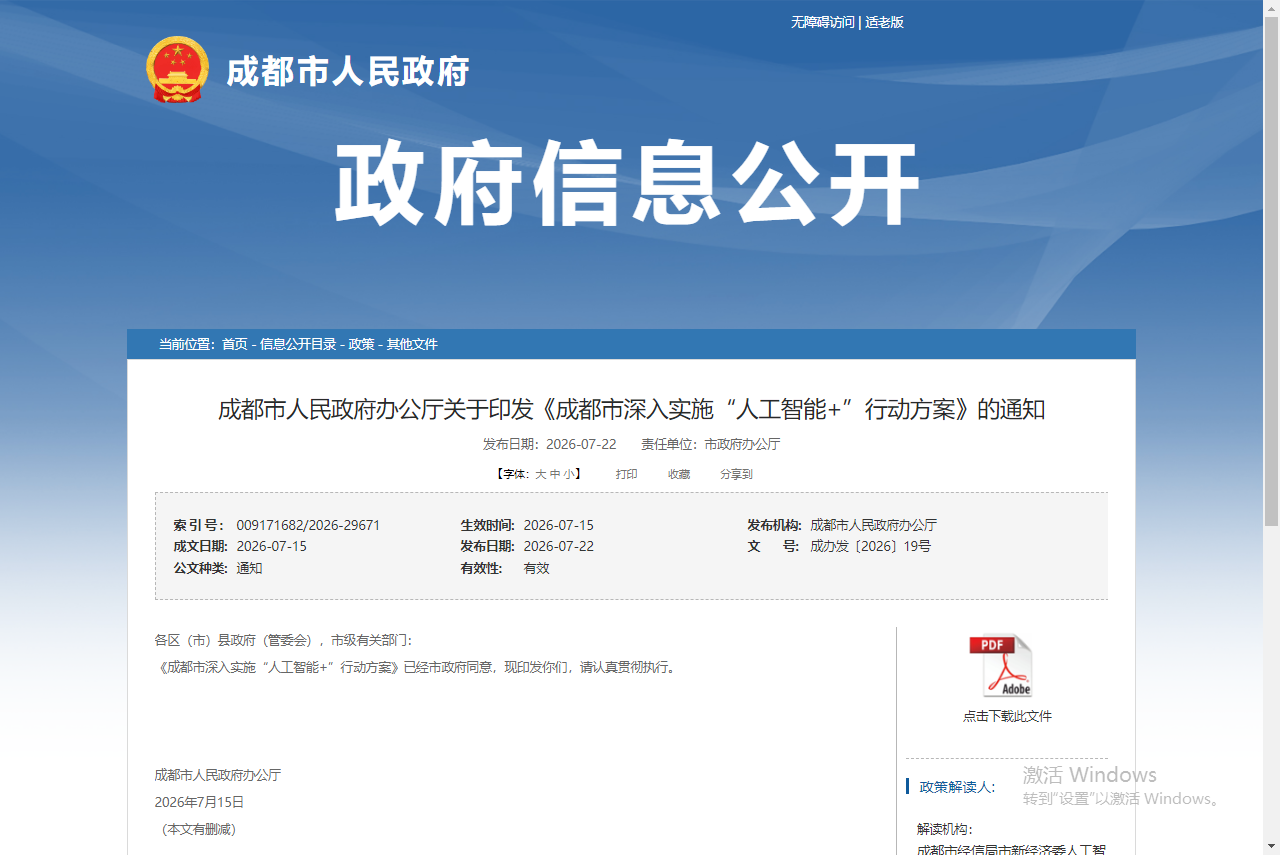Click 发布机构 value 成都市人民政府办公厅

point(873,525)
